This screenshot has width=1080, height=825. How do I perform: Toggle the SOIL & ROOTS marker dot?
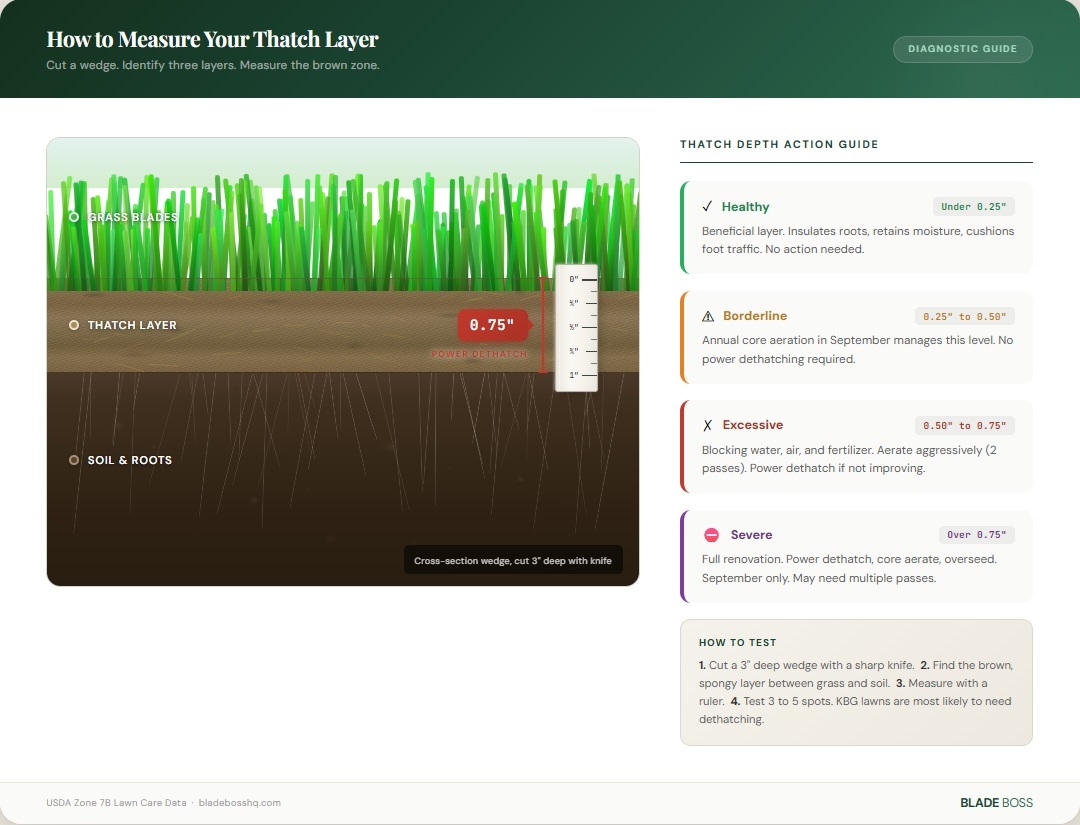(73, 460)
